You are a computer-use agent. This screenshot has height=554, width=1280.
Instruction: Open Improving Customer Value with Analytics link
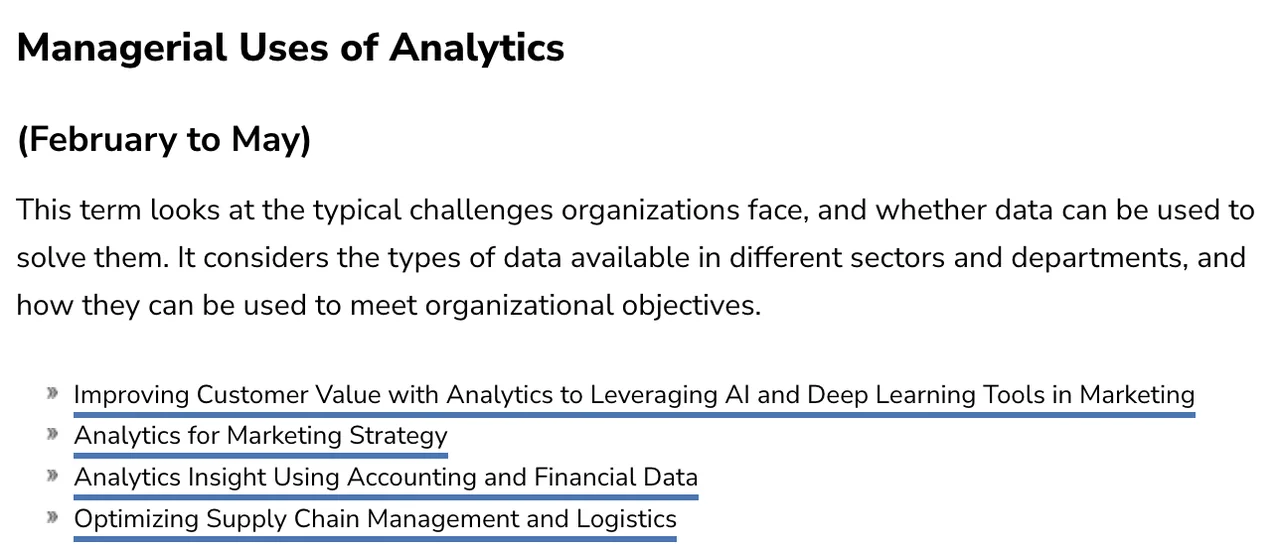tap(634, 395)
